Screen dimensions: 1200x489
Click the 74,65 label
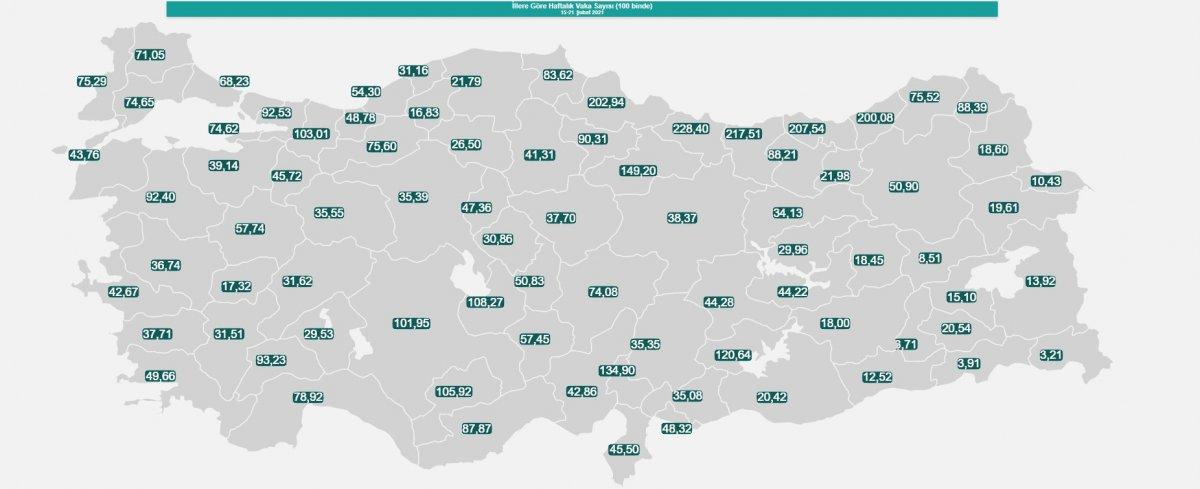coord(139,102)
